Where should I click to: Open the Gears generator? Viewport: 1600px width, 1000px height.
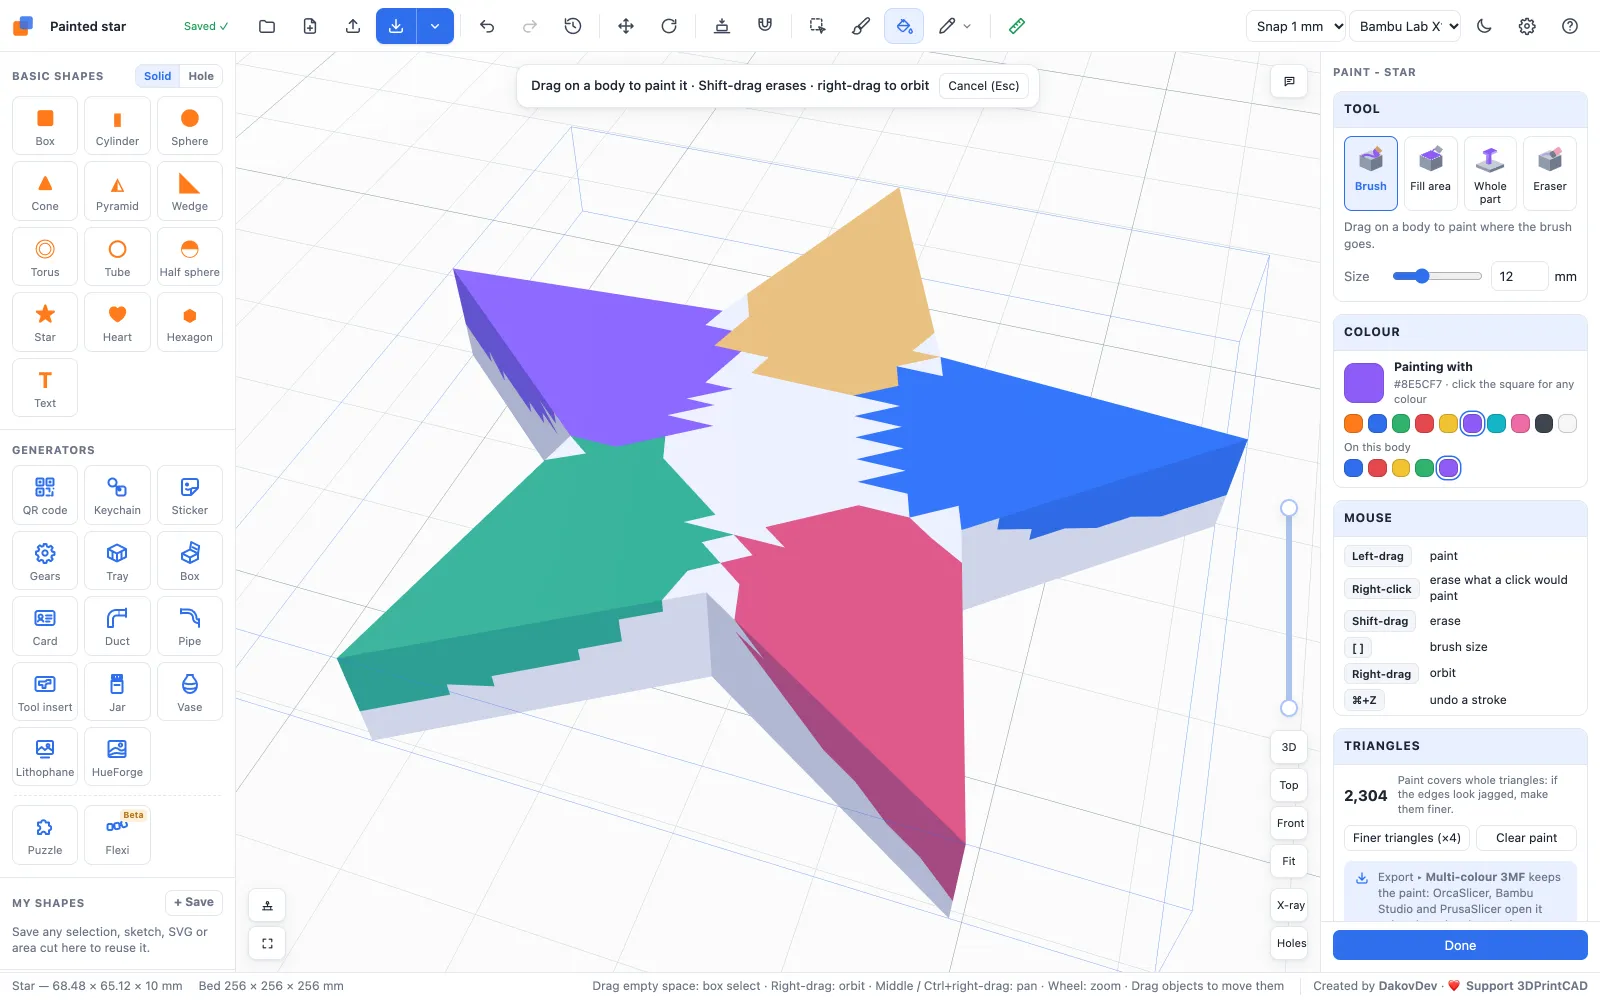click(45, 561)
